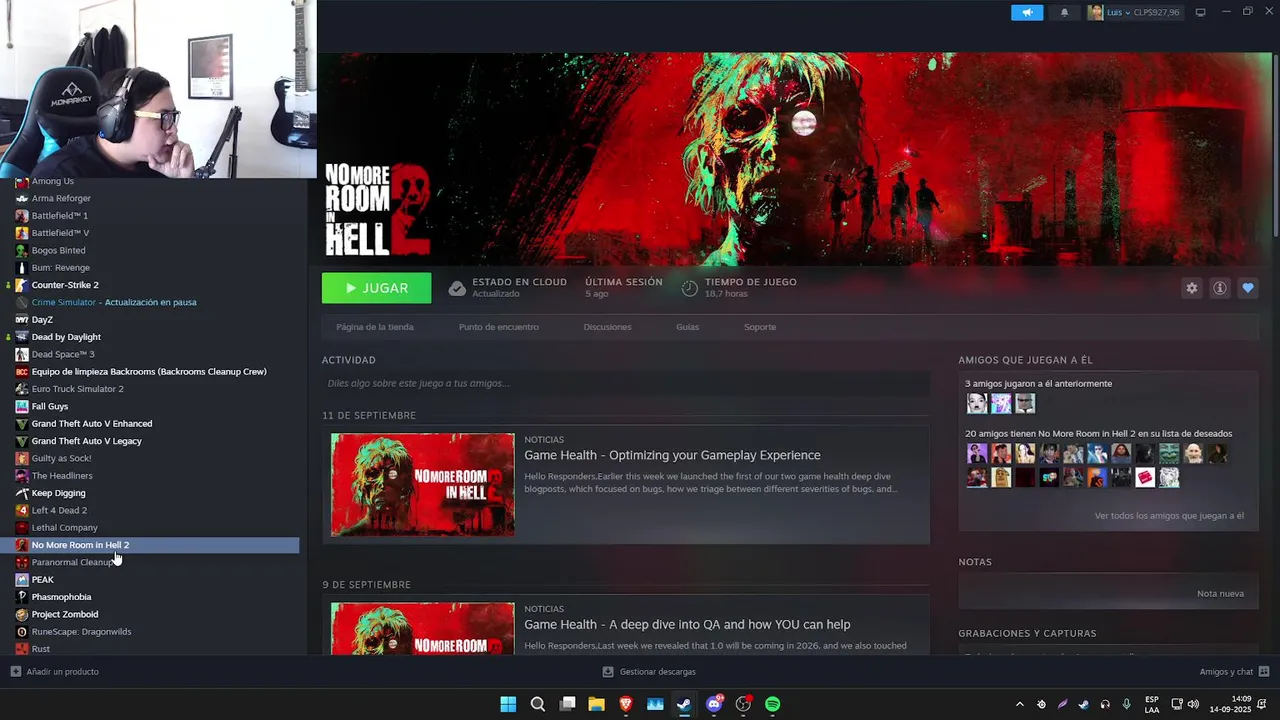Select Battlefield™ 1 in the library
This screenshot has width=1280, height=720.
point(60,215)
